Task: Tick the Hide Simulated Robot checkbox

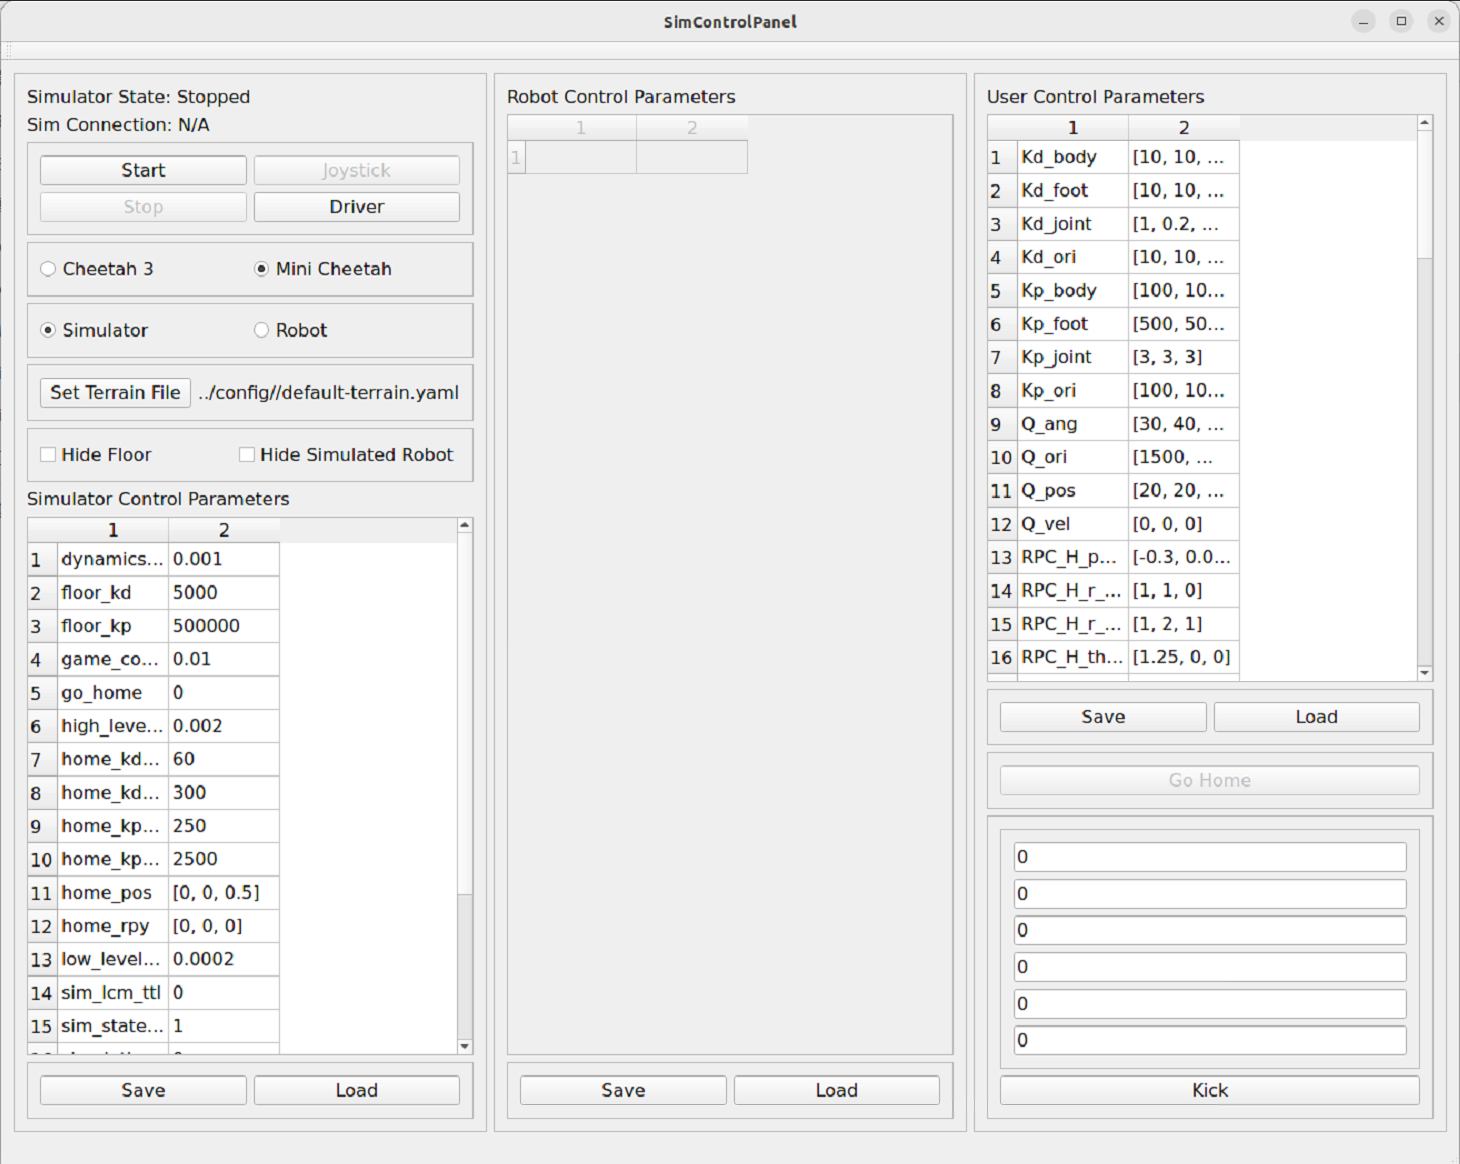Action: 247,455
